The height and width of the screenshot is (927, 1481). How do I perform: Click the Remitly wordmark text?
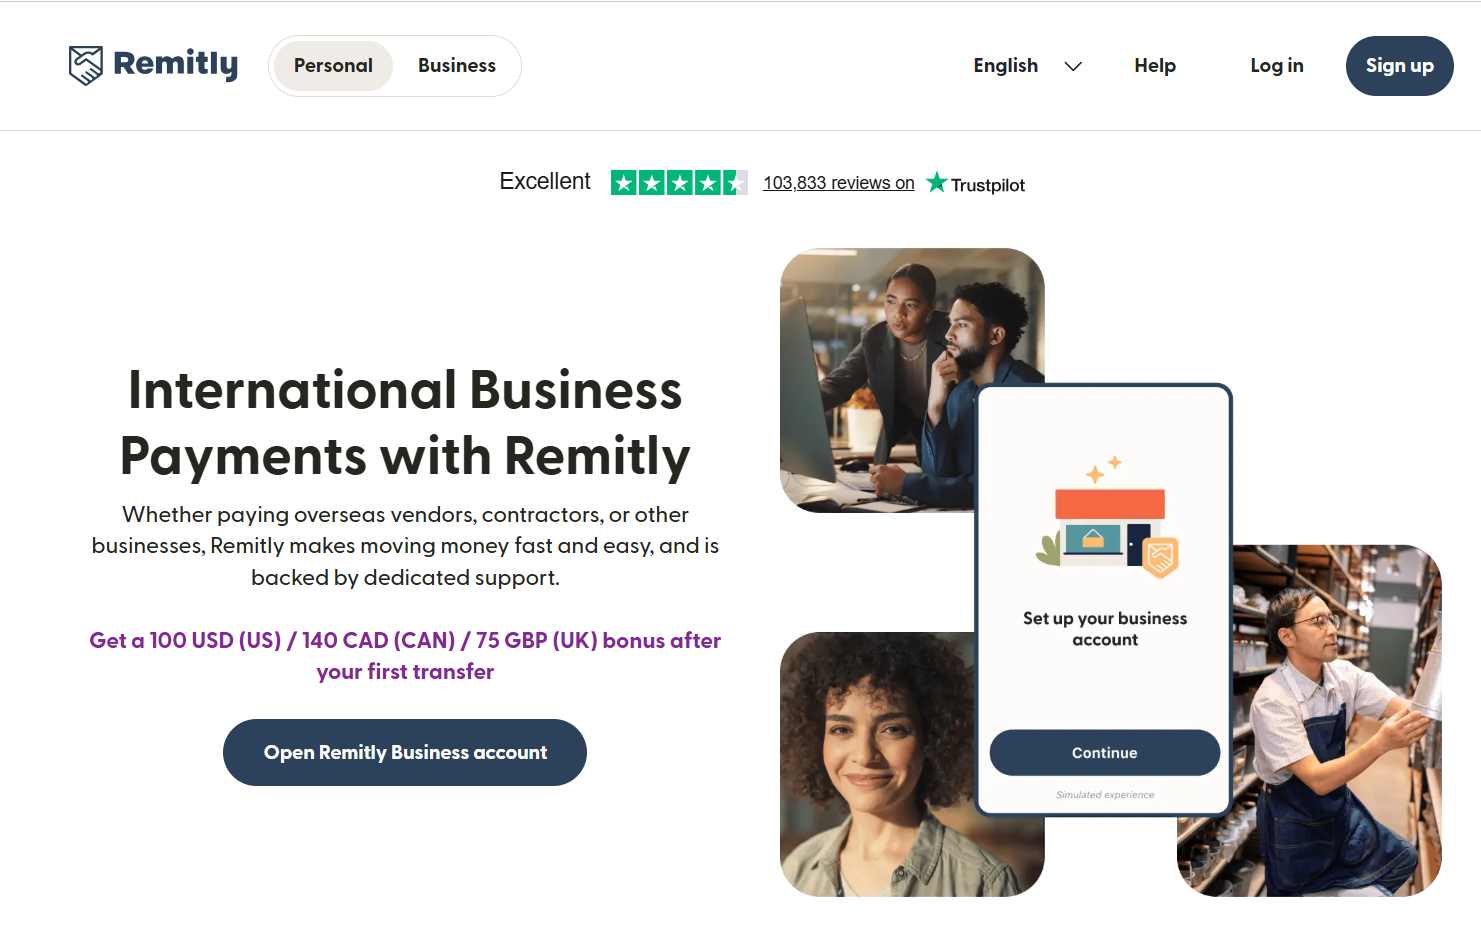point(176,64)
